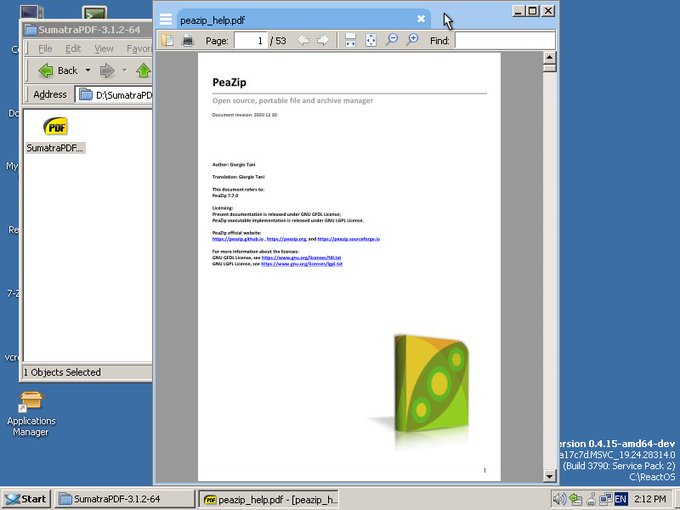Expand the Back button history dropdown
This screenshot has height=510, width=680.
pyautogui.click(x=88, y=70)
